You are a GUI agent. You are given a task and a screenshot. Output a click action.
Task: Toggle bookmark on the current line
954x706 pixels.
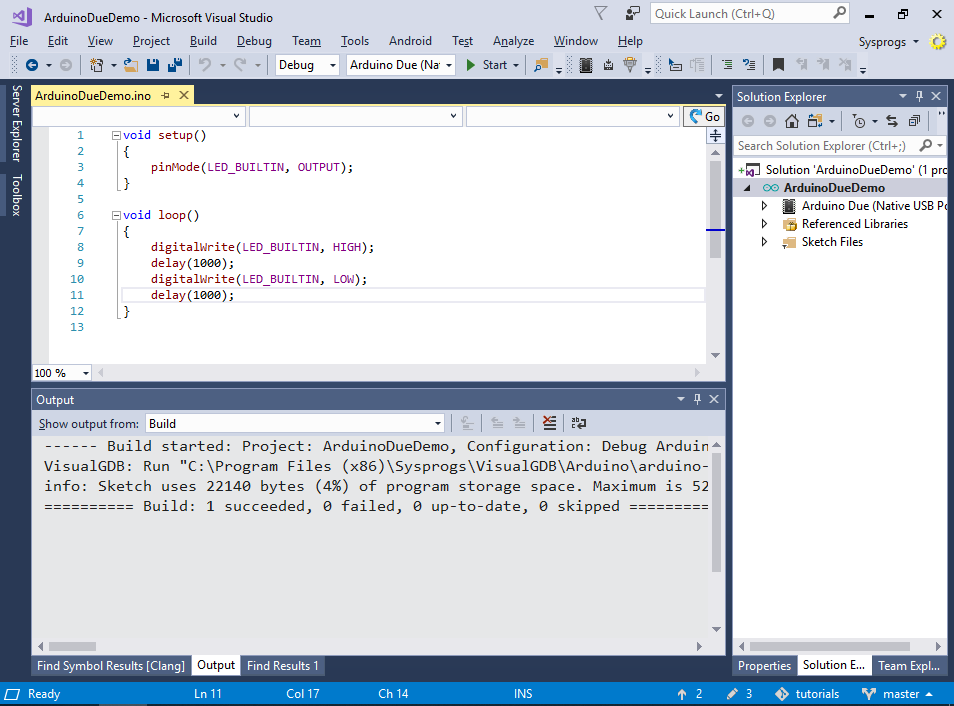click(778, 65)
